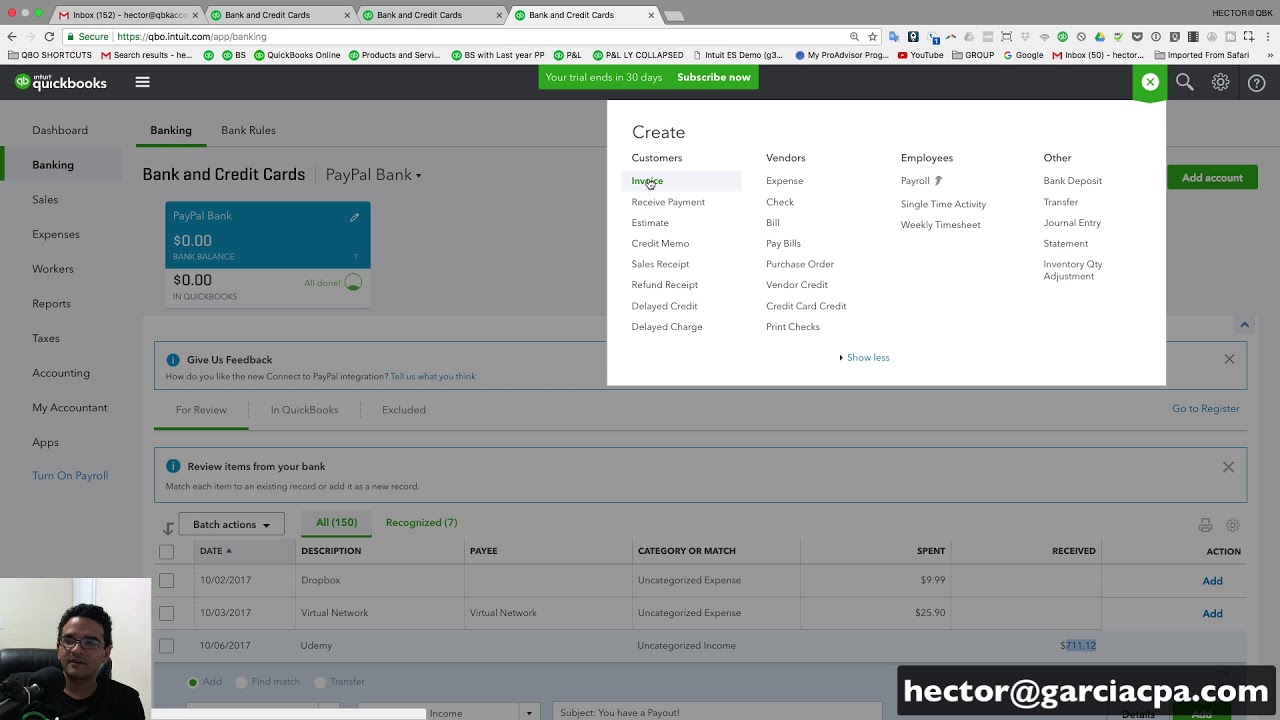
Task: Reload the page in browser
Action: coord(49,36)
